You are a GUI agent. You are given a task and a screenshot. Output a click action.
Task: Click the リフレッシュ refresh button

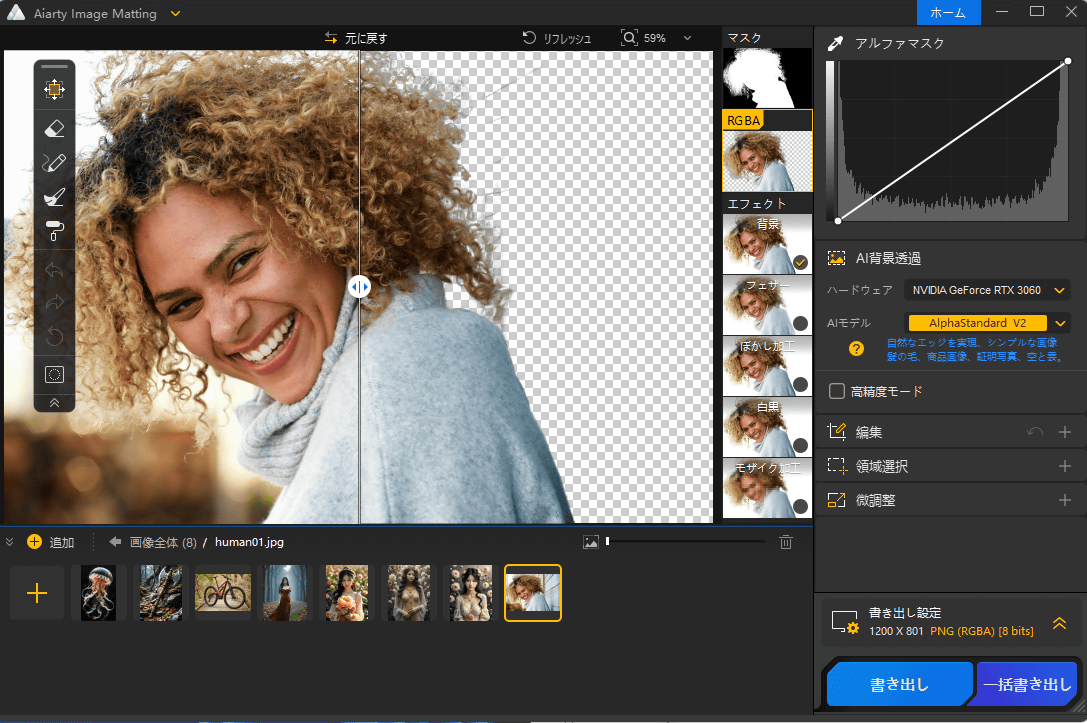[x=557, y=38]
